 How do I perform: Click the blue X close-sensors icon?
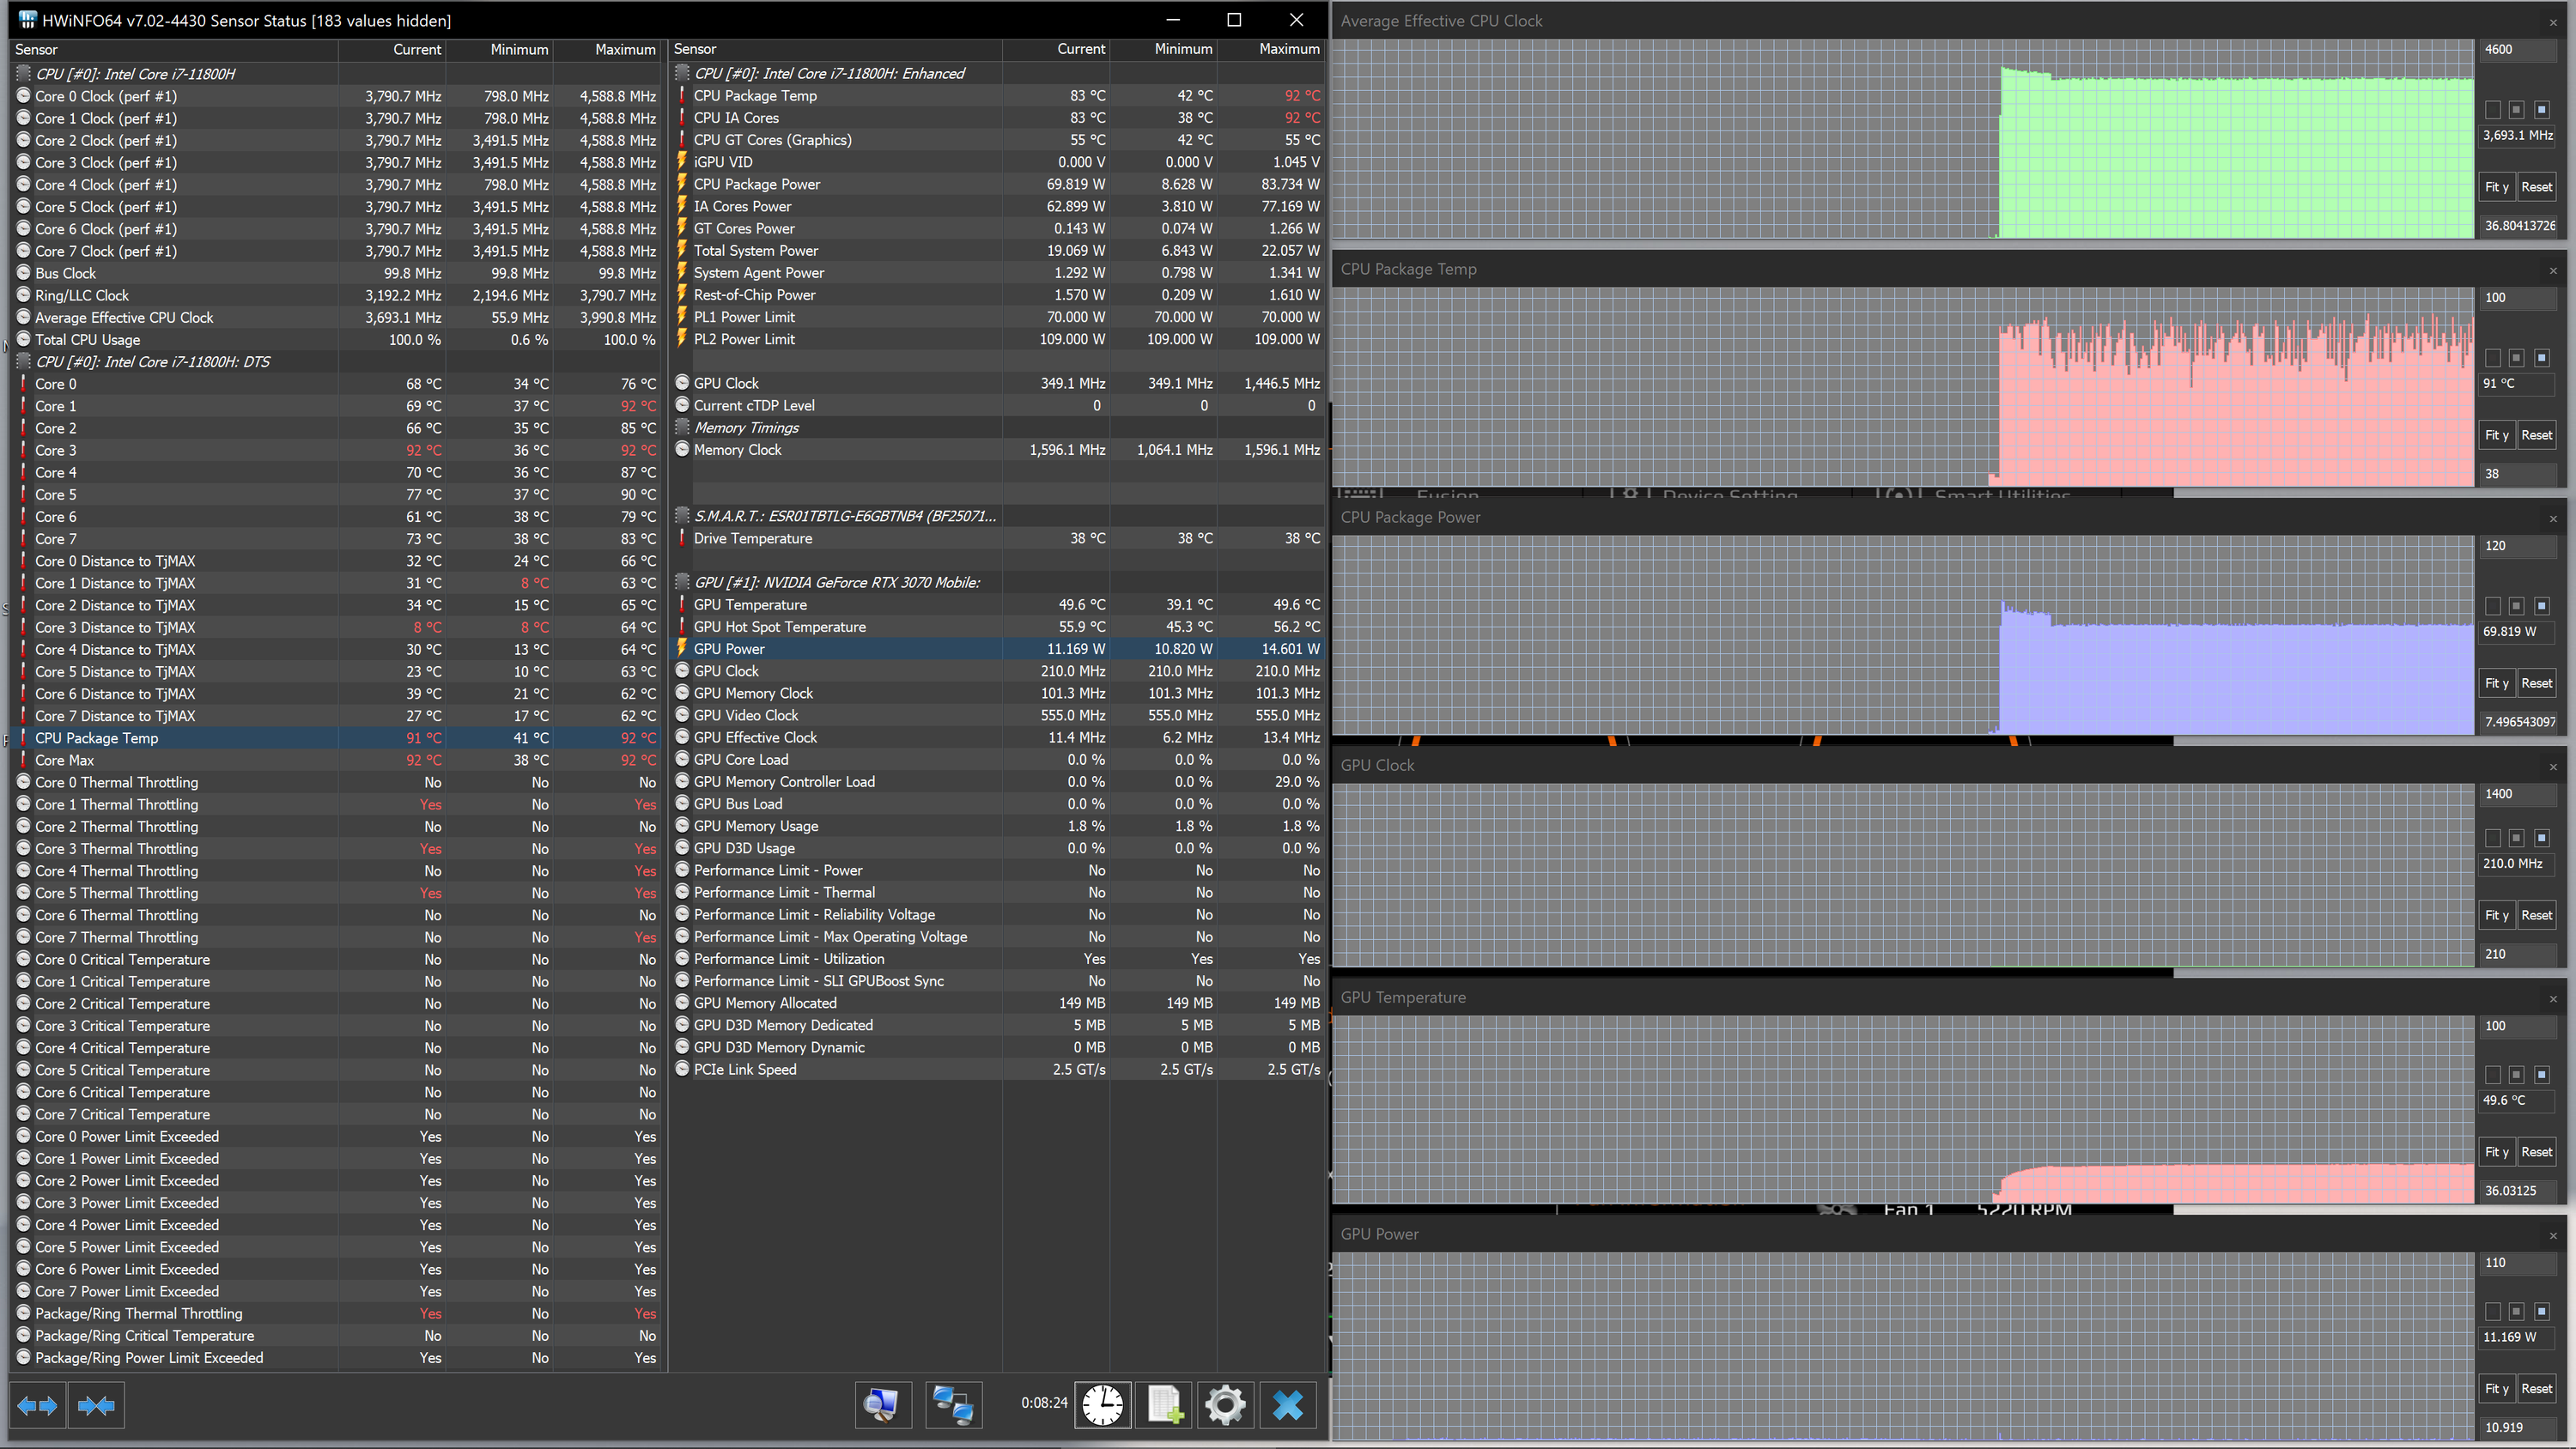tap(1288, 1406)
